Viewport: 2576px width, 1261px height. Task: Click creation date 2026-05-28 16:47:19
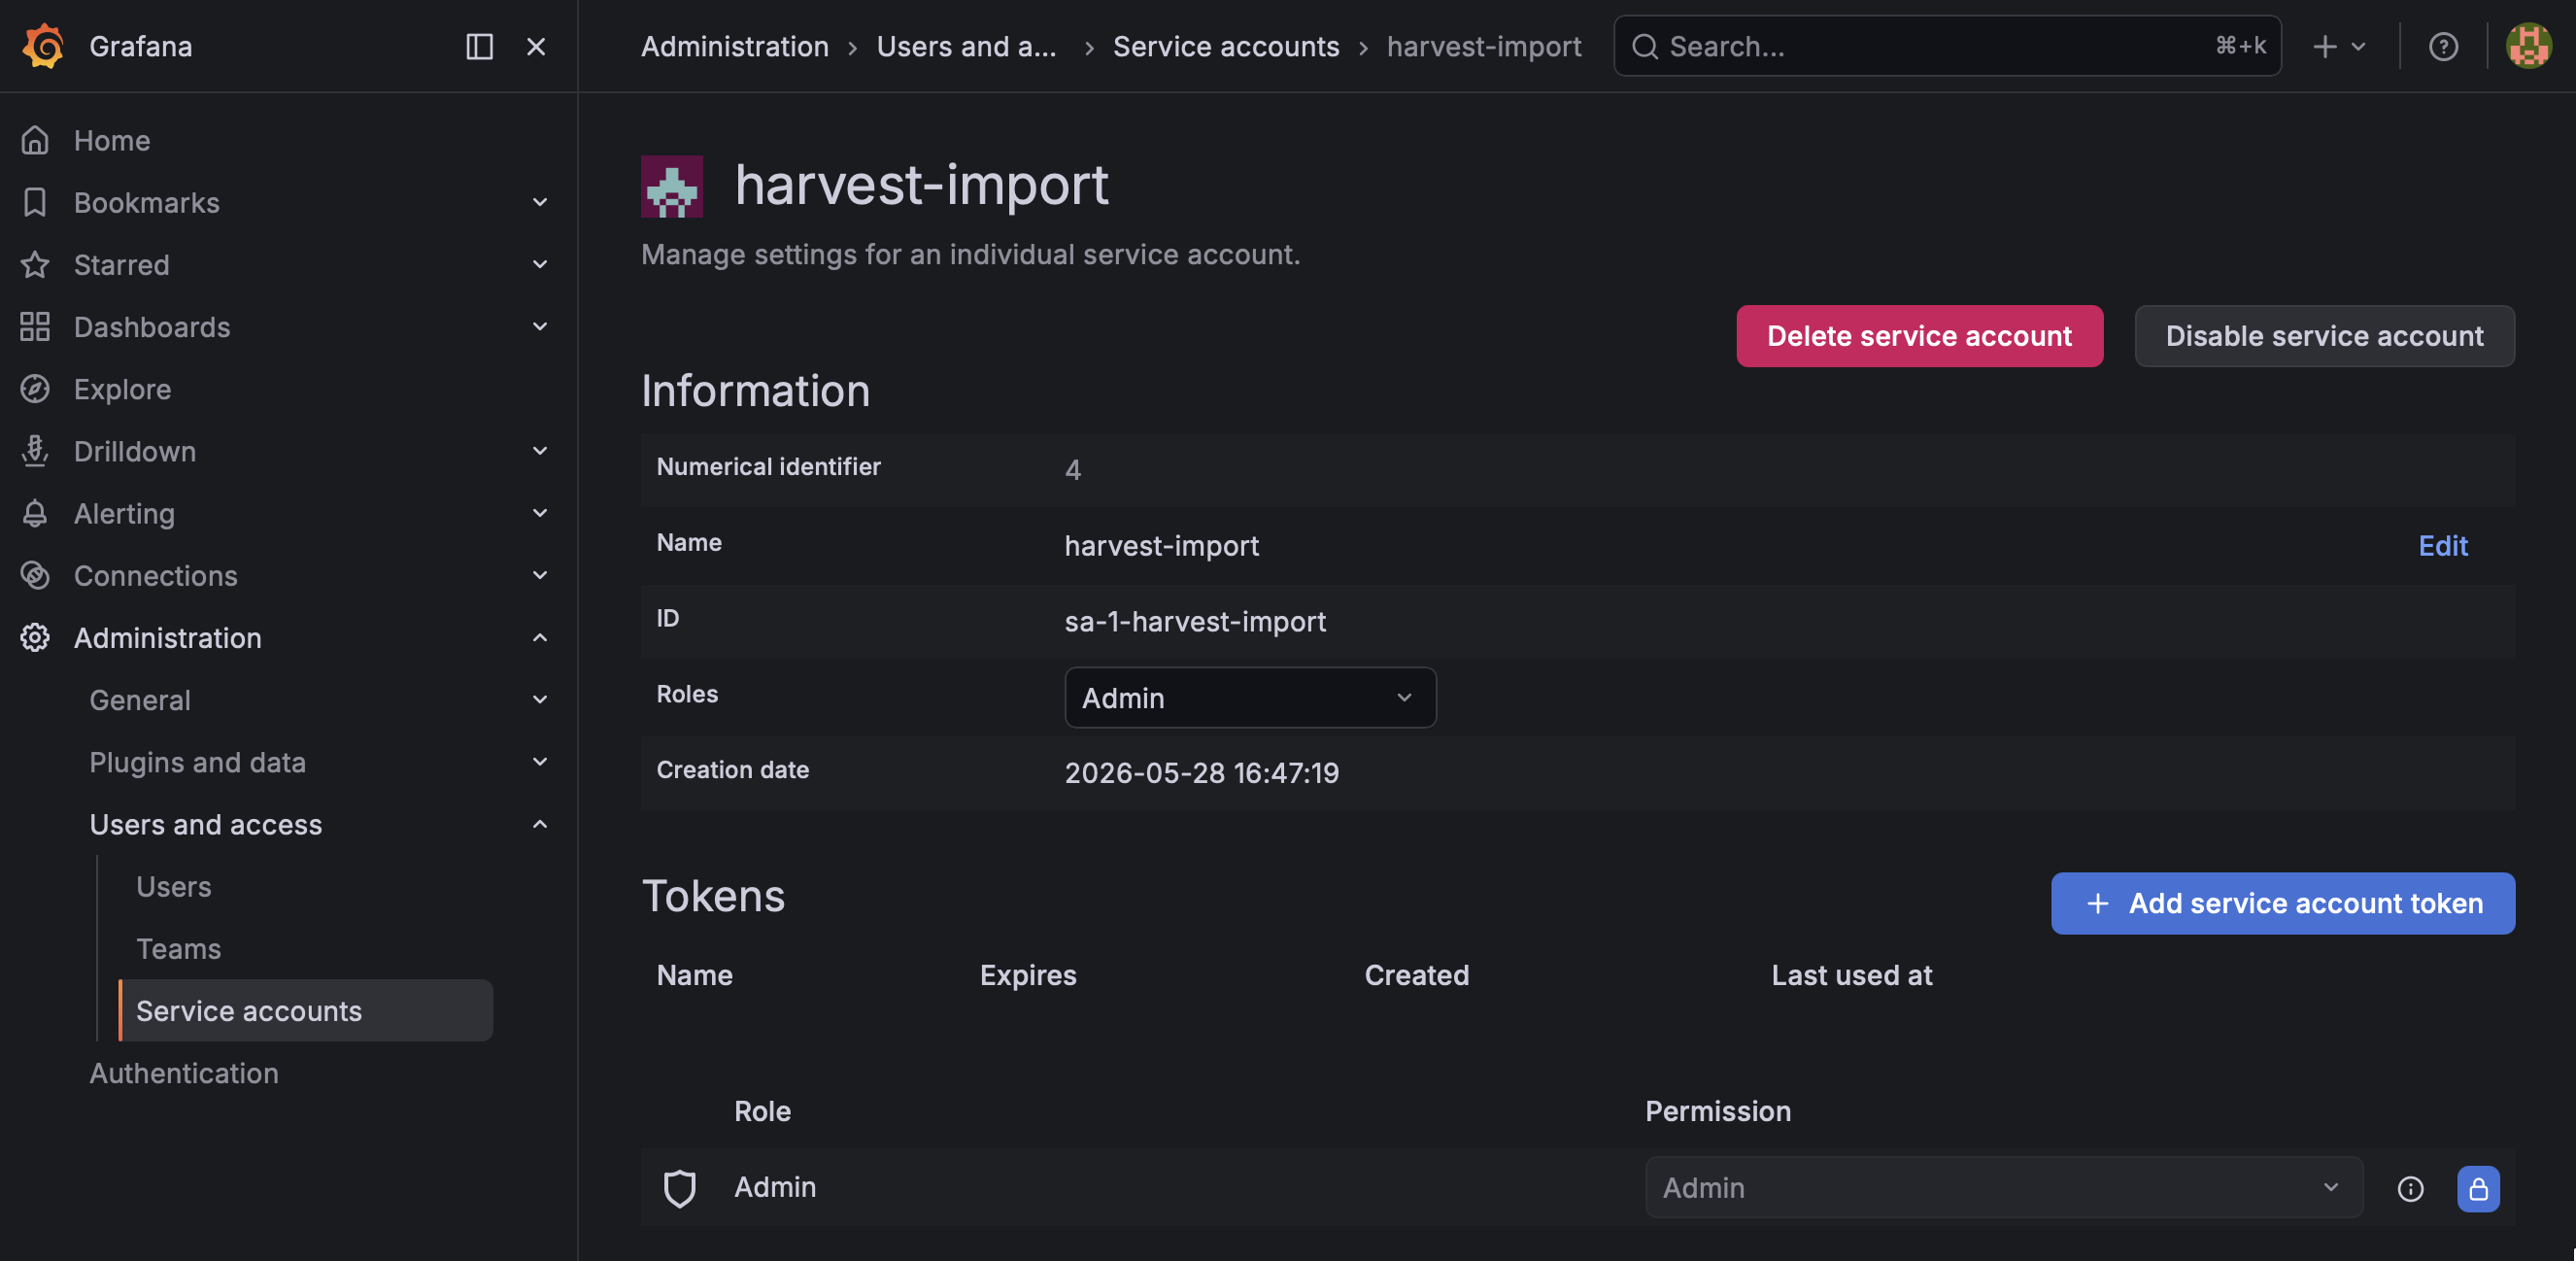coord(1201,773)
